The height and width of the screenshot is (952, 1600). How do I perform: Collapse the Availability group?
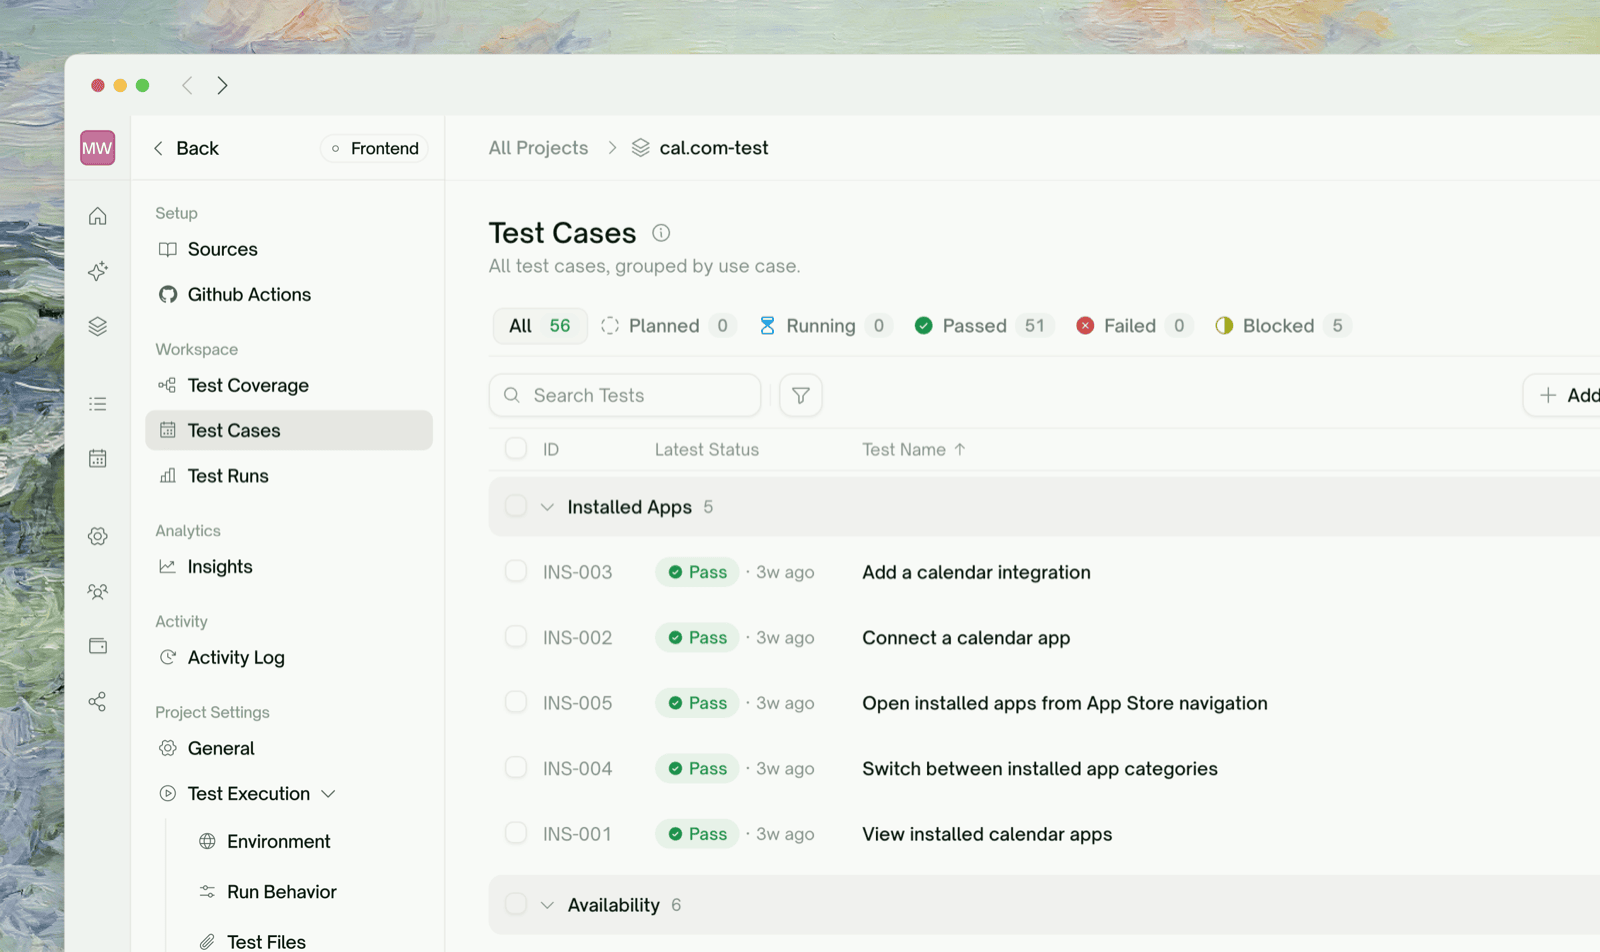[x=547, y=905]
